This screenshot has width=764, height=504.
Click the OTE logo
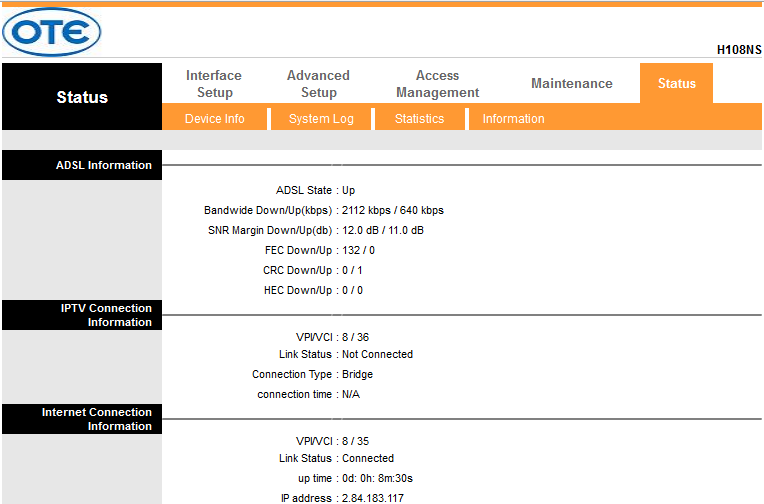(52, 32)
